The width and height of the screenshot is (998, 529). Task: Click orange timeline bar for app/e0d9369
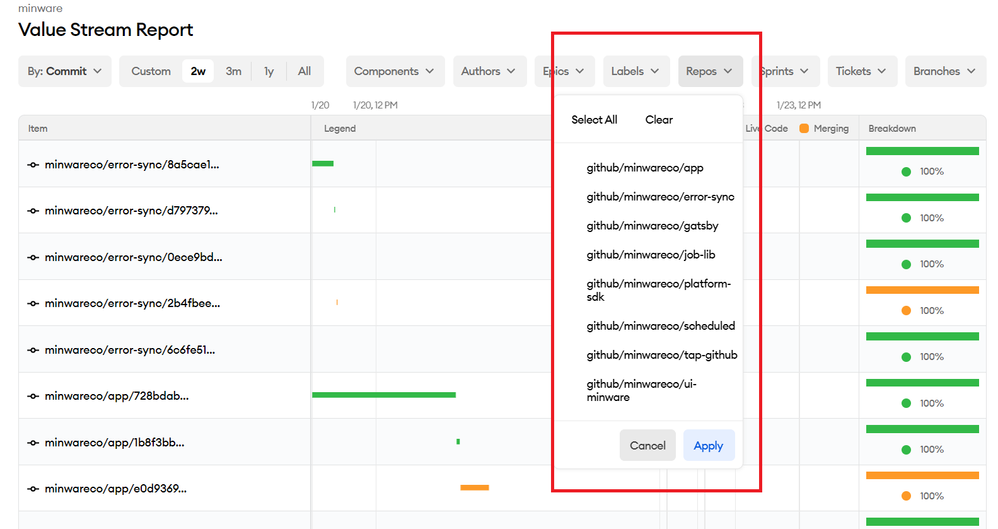[x=475, y=488]
